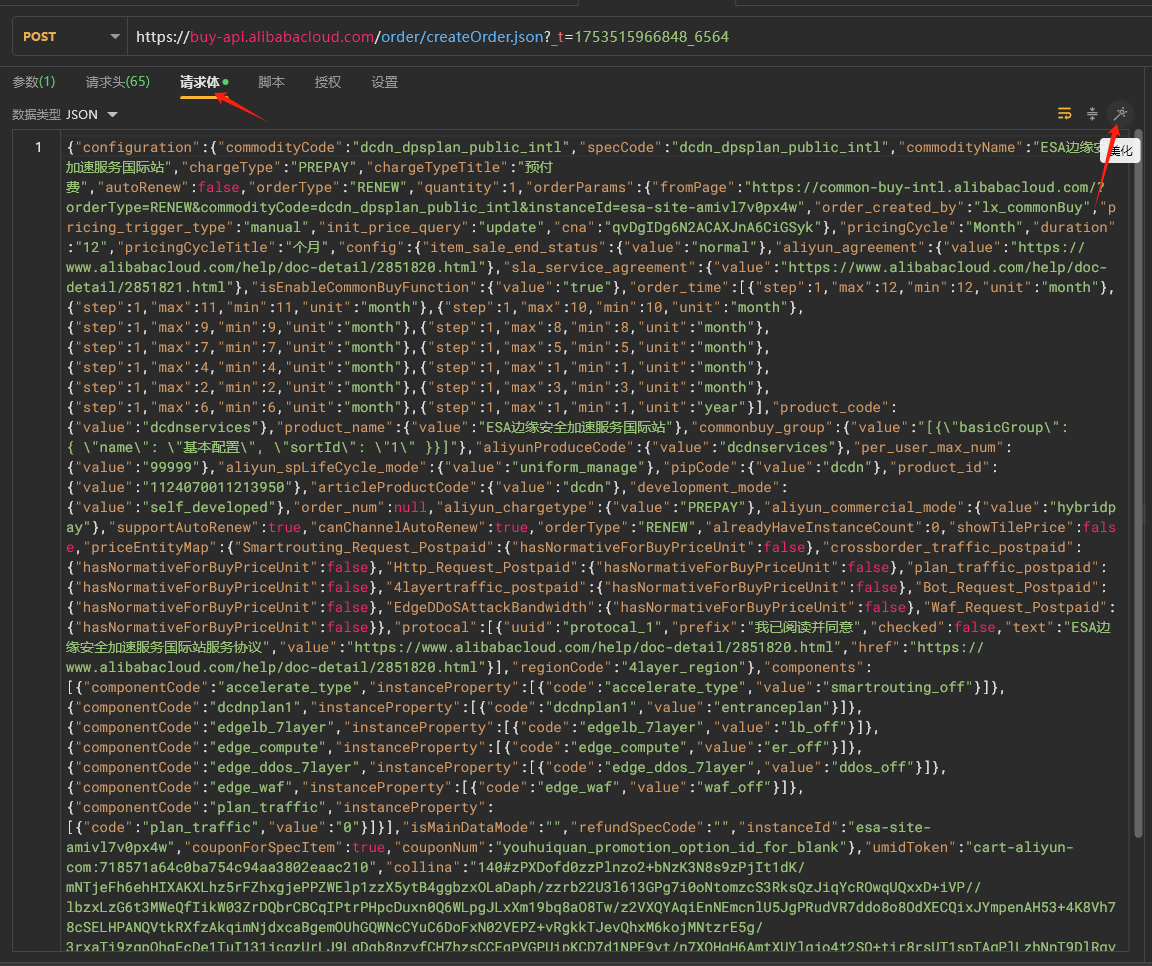This screenshot has width=1152, height=966.
Task: Switch to the 请求头(65) tab
Action: [118, 82]
